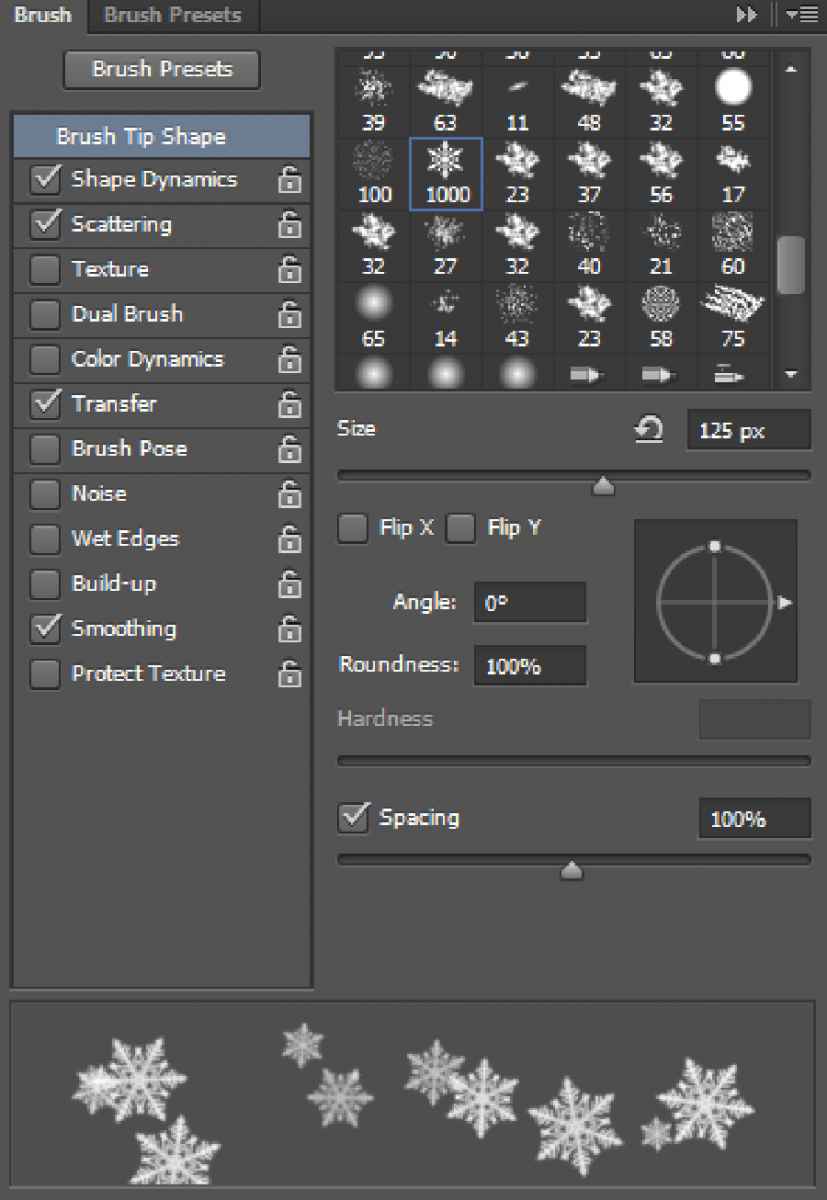
Task: Uncheck the Spacing checkbox
Action: click(x=353, y=817)
